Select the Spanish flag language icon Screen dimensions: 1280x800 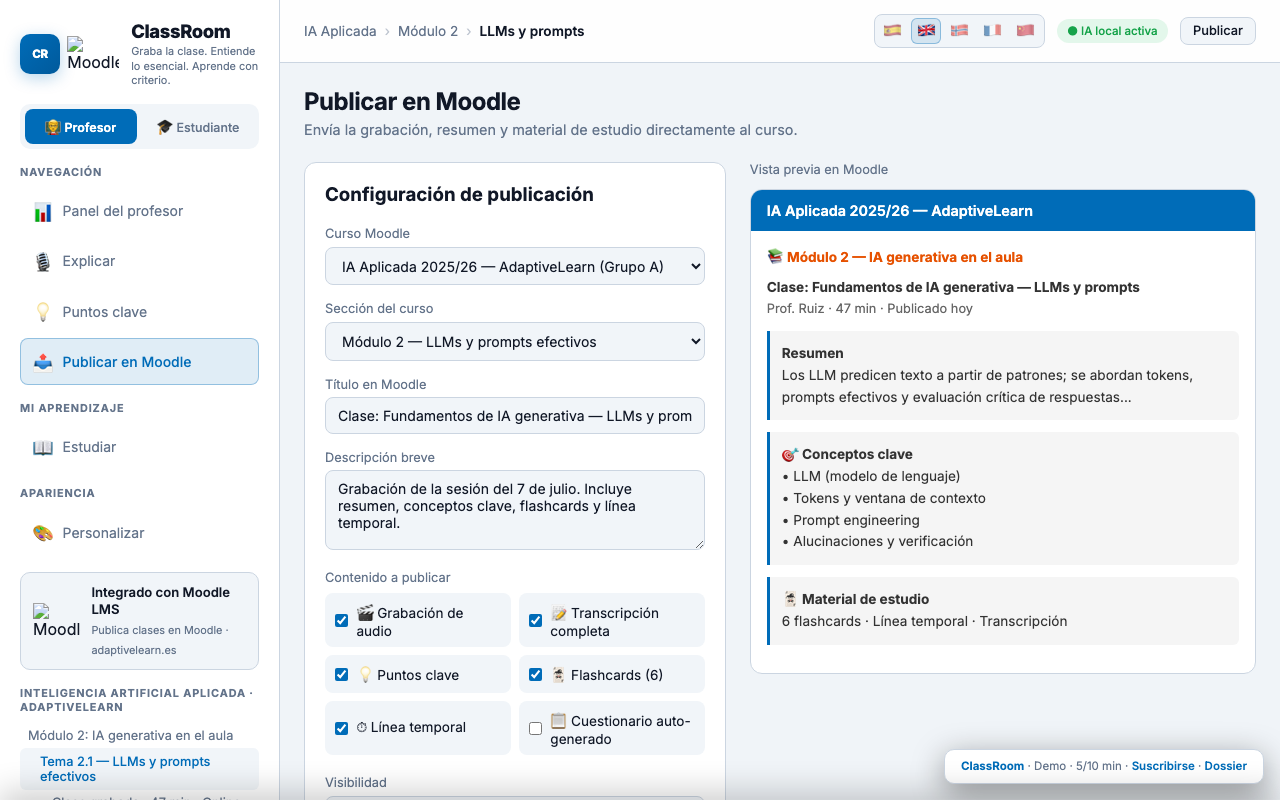pyautogui.click(x=893, y=31)
